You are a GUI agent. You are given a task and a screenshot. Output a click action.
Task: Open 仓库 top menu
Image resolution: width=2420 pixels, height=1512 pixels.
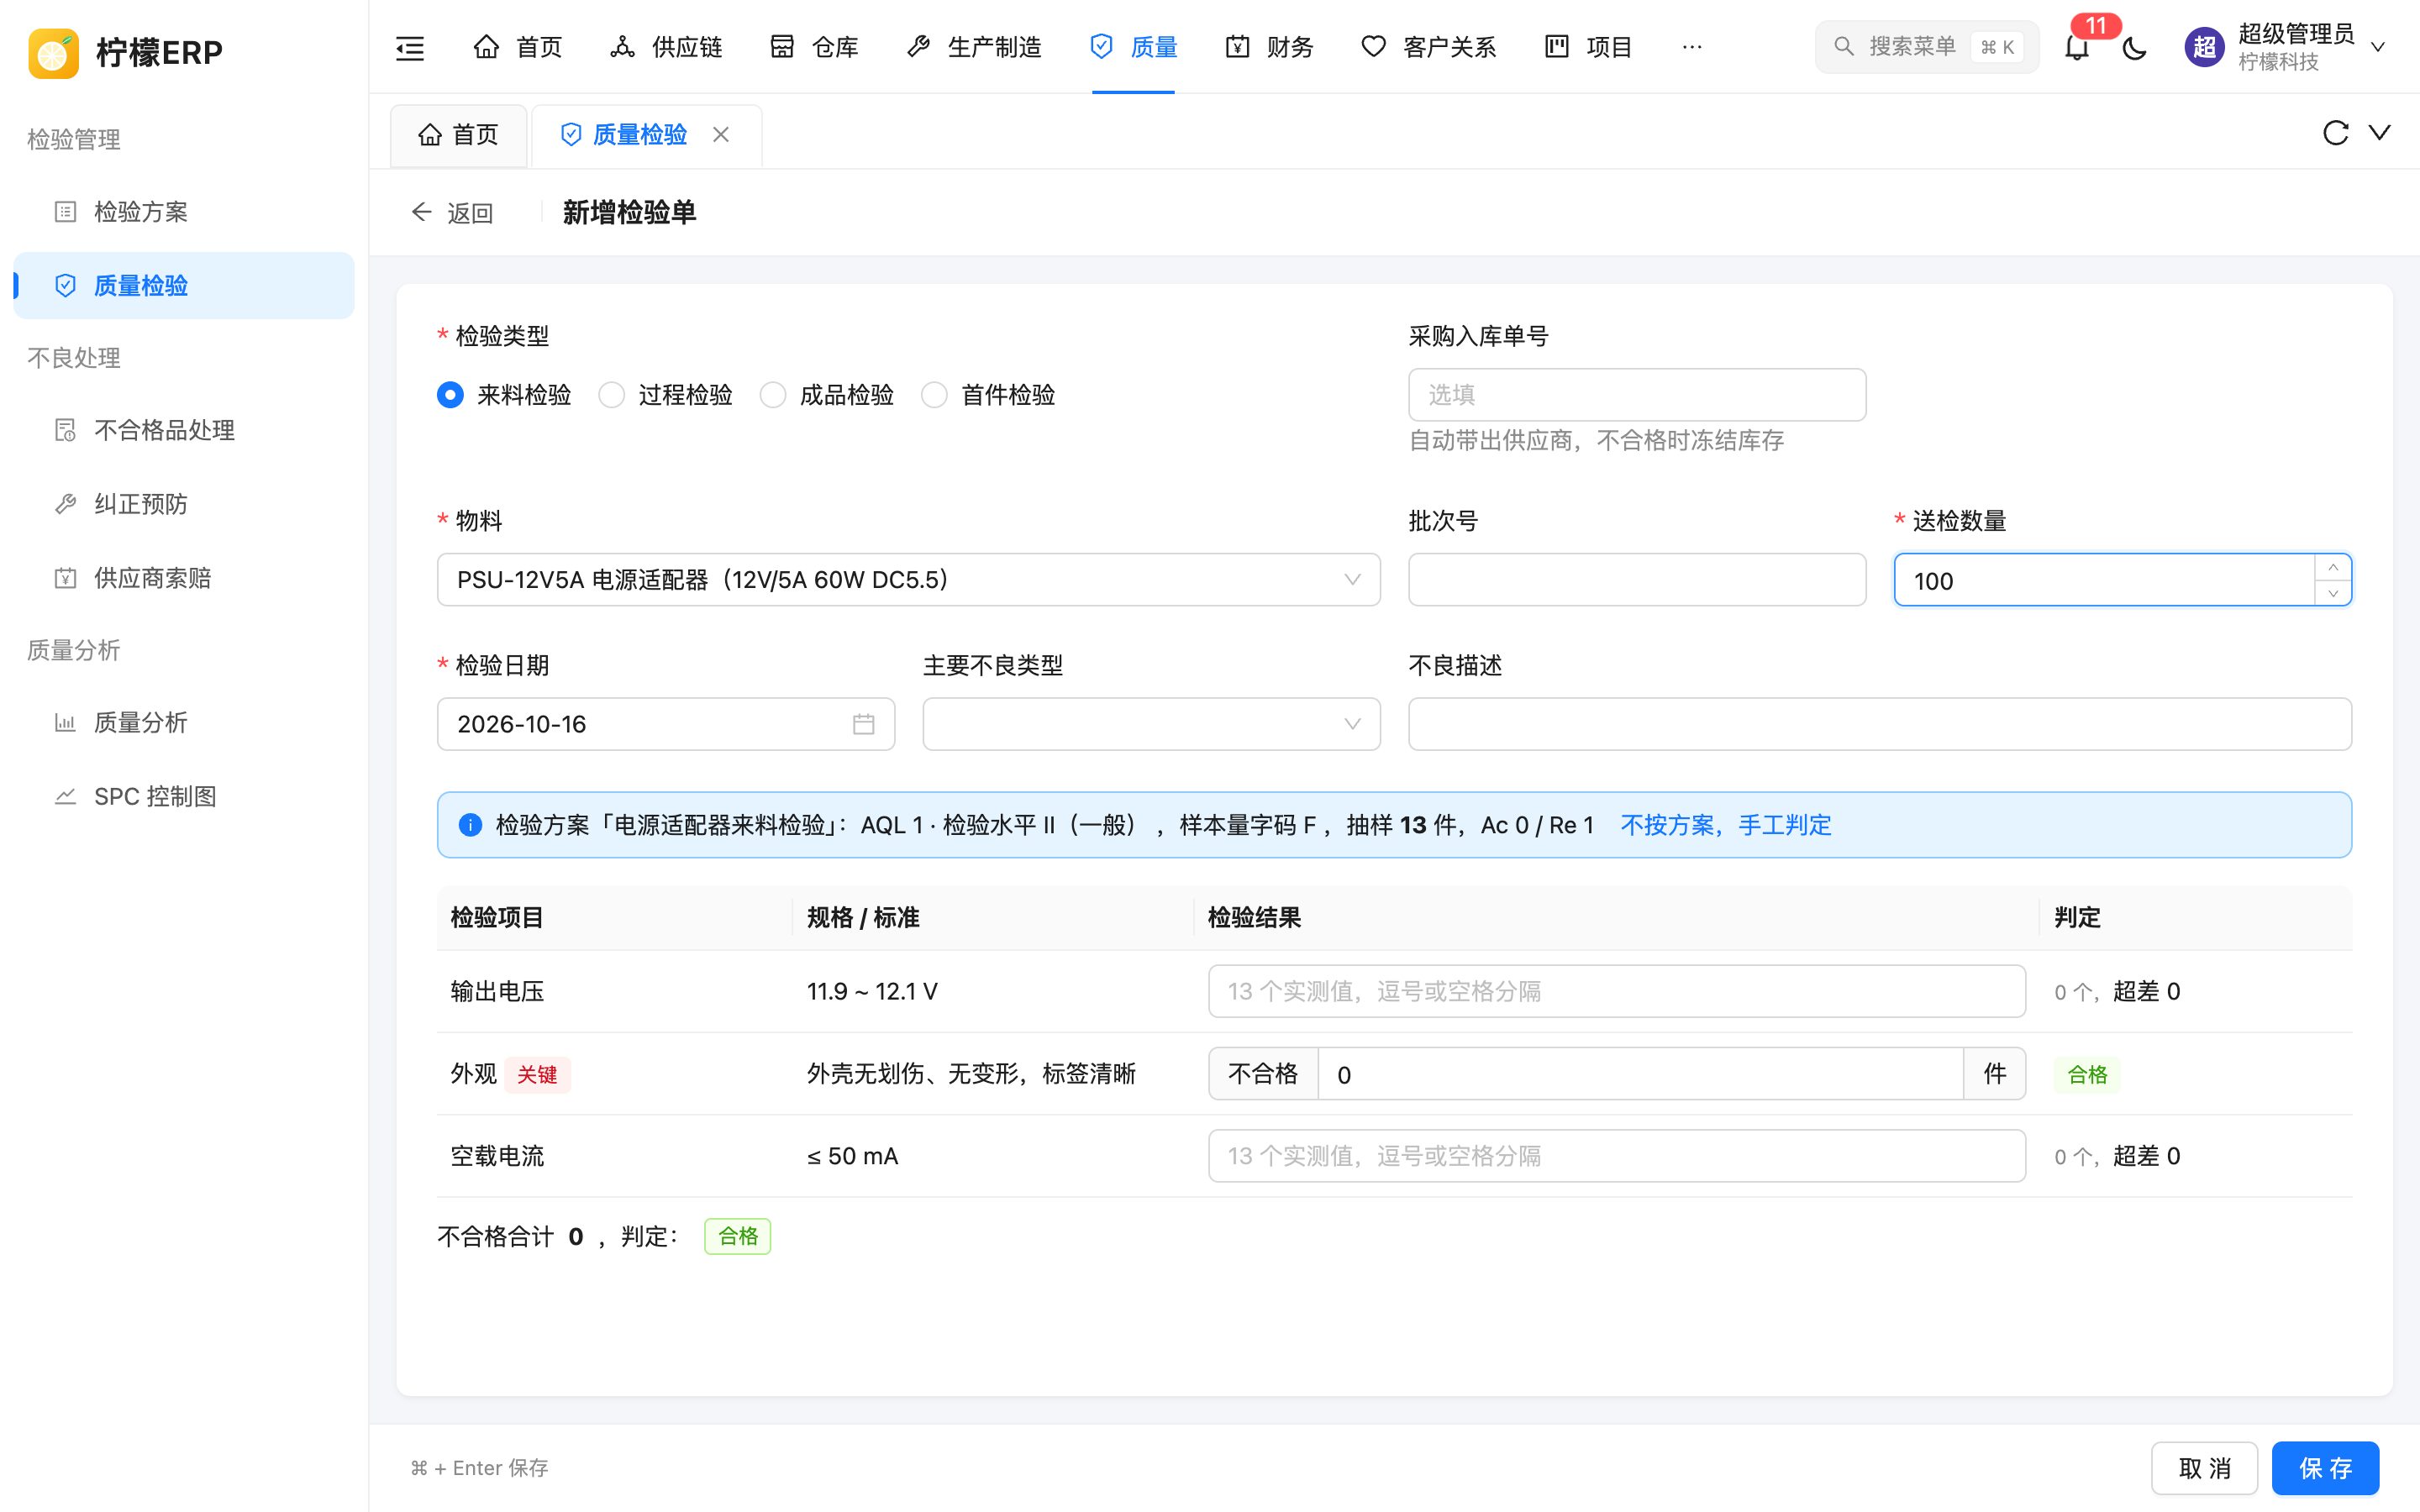click(x=814, y=47)
